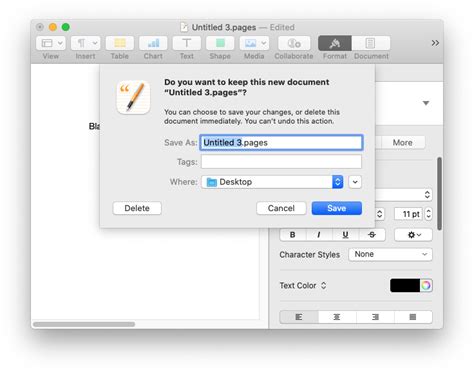This screenshot has height=372, width=474.
Task: Open the Insert paragraph menu
Action: point(86,43)
